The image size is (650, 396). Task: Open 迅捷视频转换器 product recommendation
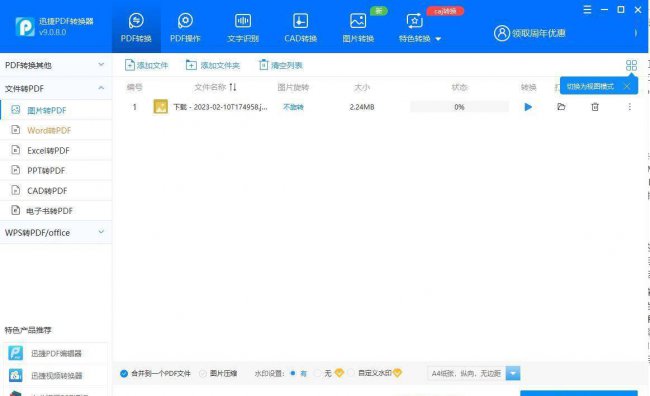point(55,376)
